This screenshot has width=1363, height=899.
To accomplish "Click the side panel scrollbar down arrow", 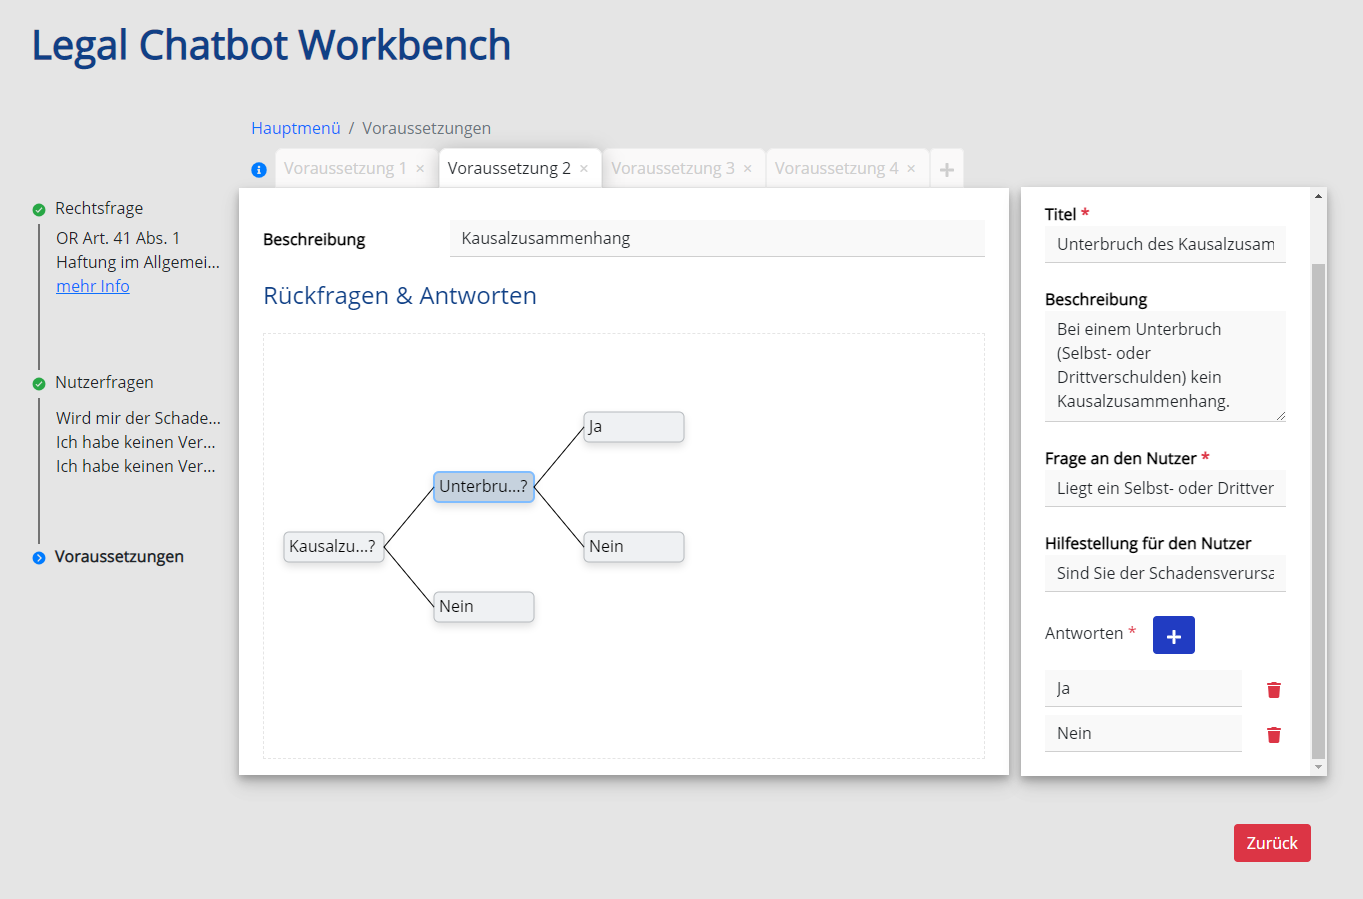I will pos(1319,767).
